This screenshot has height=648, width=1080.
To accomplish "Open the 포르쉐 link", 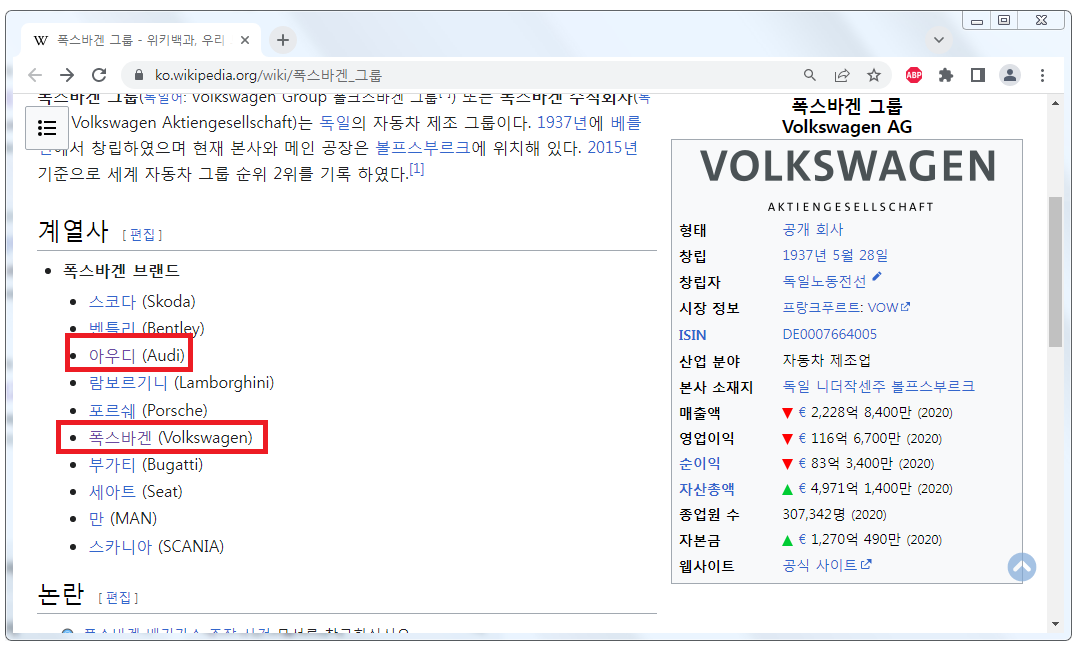I will 112,410.
